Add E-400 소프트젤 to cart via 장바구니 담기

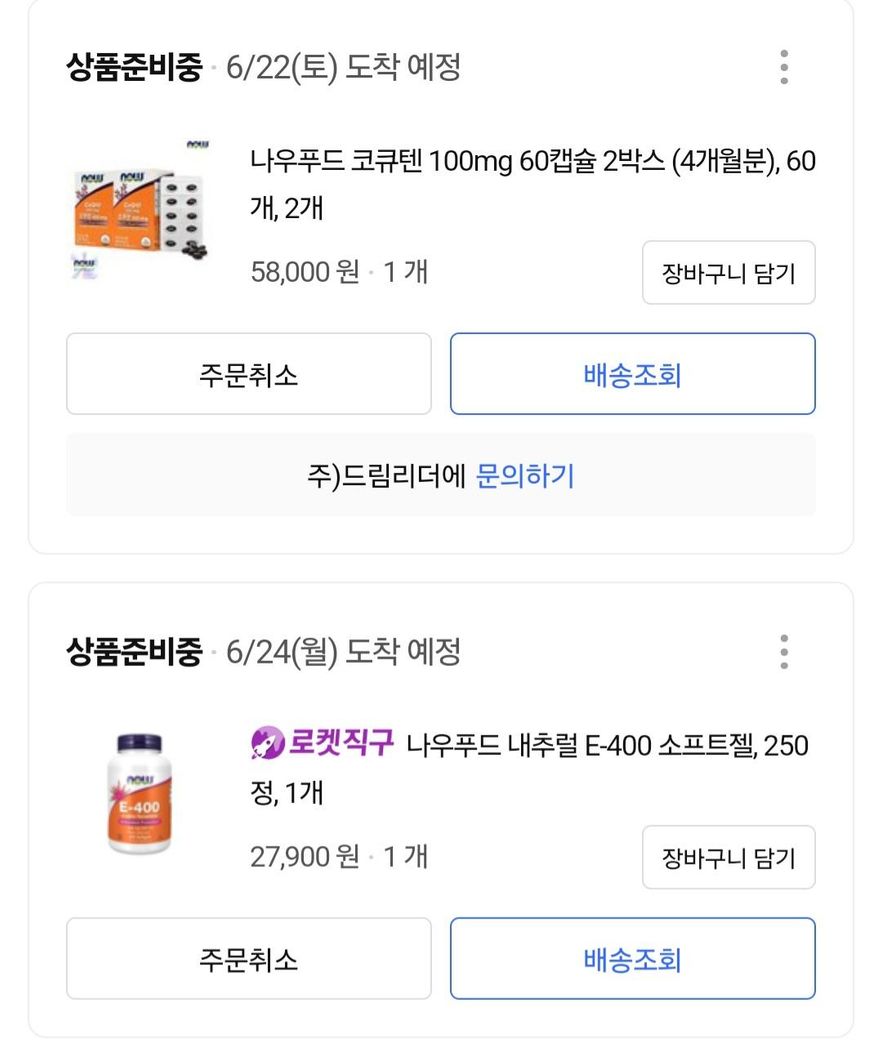(x=728, y=857)
